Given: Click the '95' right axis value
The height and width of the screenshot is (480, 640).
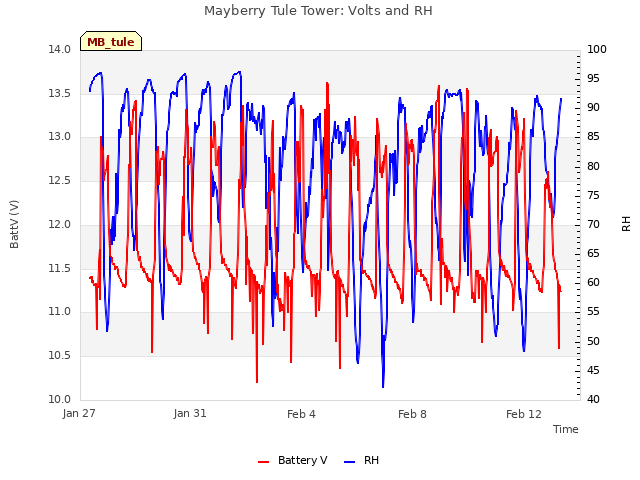Looking at the screenshot, I should [x=593, y=78].
